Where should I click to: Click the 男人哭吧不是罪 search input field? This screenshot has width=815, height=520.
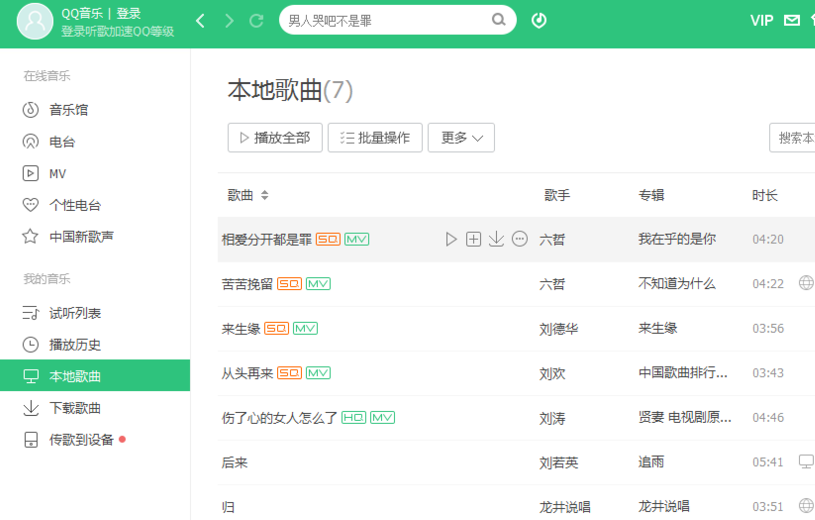385,20
